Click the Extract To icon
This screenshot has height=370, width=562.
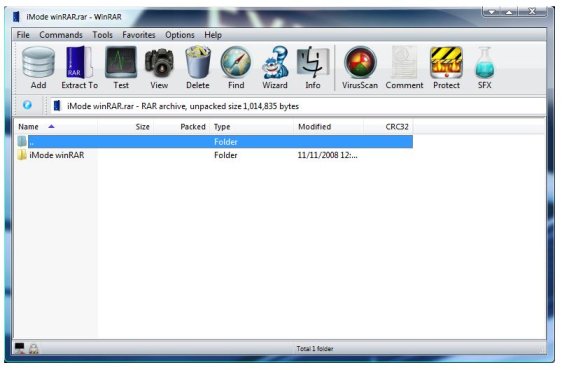click(79, 68)
